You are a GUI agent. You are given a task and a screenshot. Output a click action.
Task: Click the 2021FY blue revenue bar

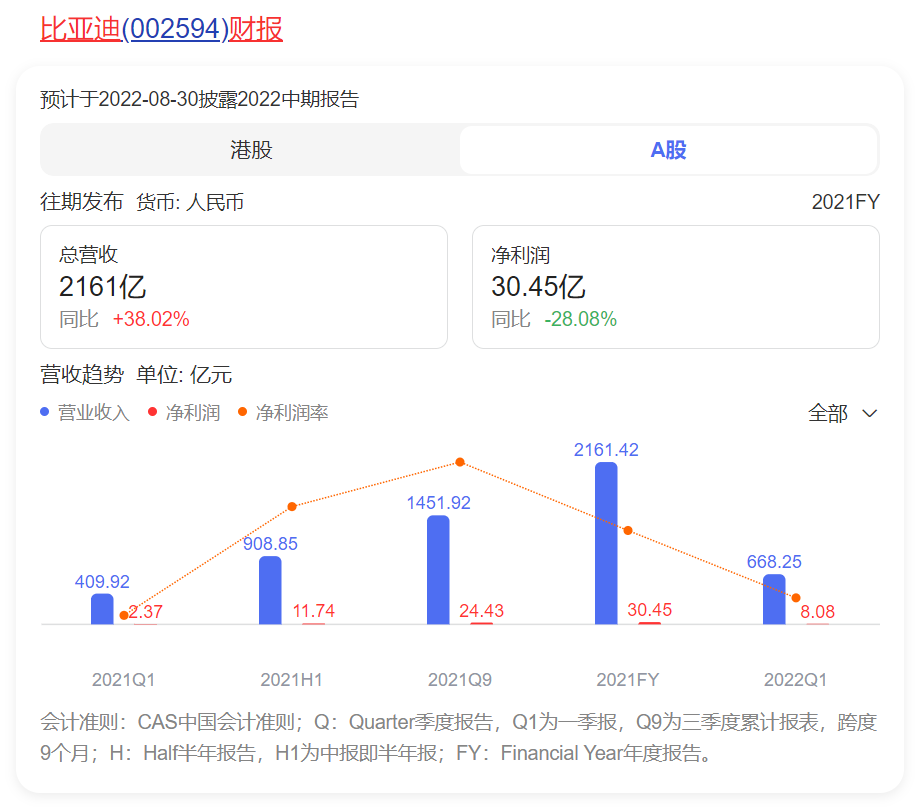coord(606,543)
